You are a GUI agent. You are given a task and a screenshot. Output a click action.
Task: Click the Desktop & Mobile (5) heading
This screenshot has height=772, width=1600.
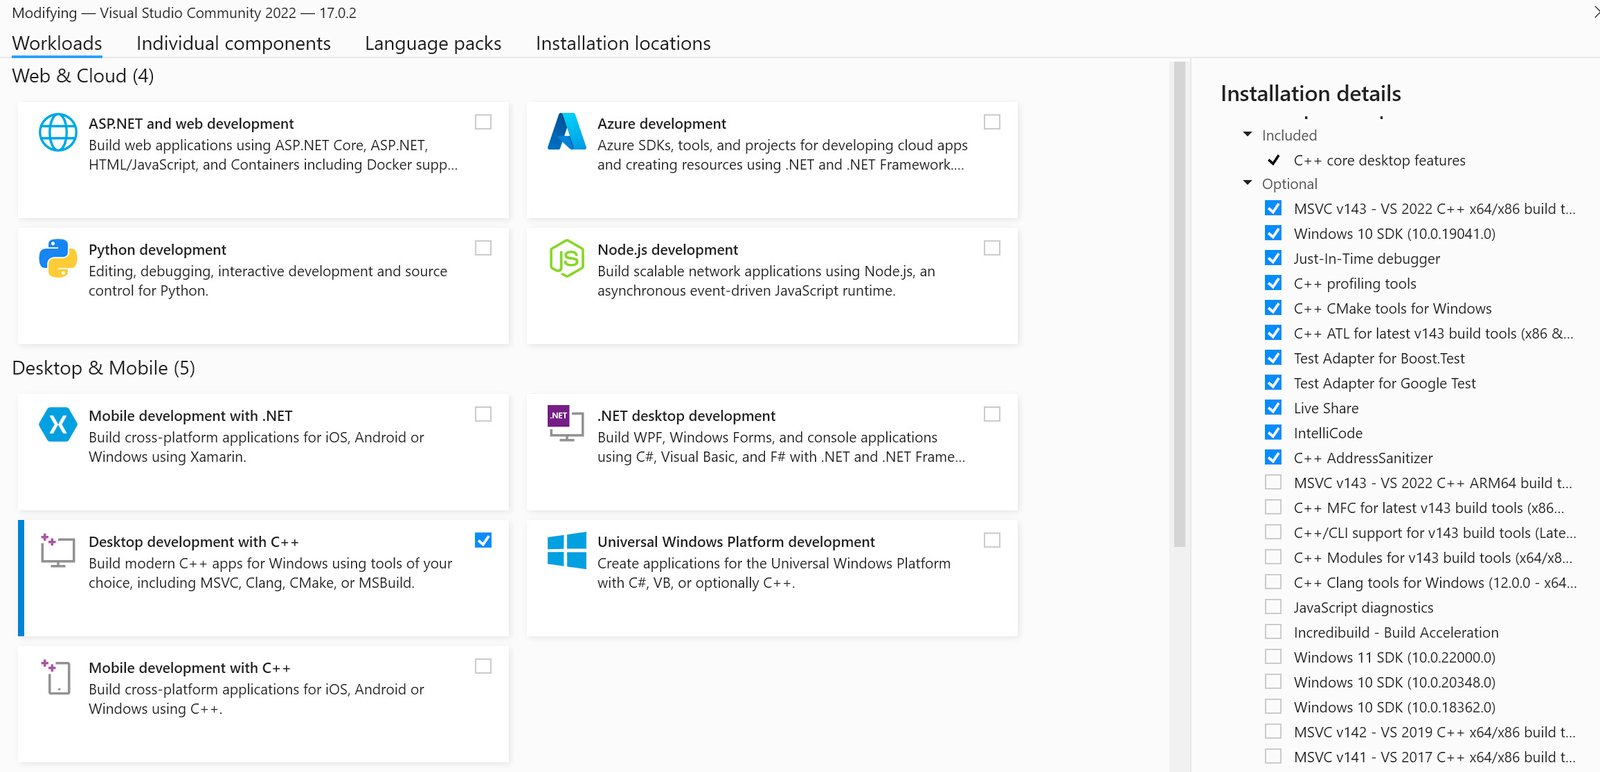coord(103,368)
